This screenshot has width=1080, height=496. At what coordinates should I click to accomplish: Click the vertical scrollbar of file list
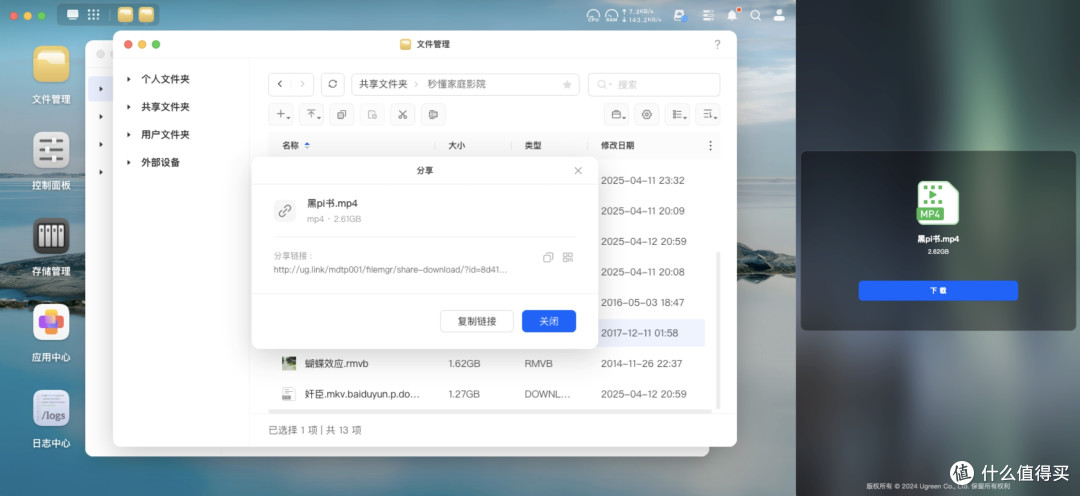point(717,329)
